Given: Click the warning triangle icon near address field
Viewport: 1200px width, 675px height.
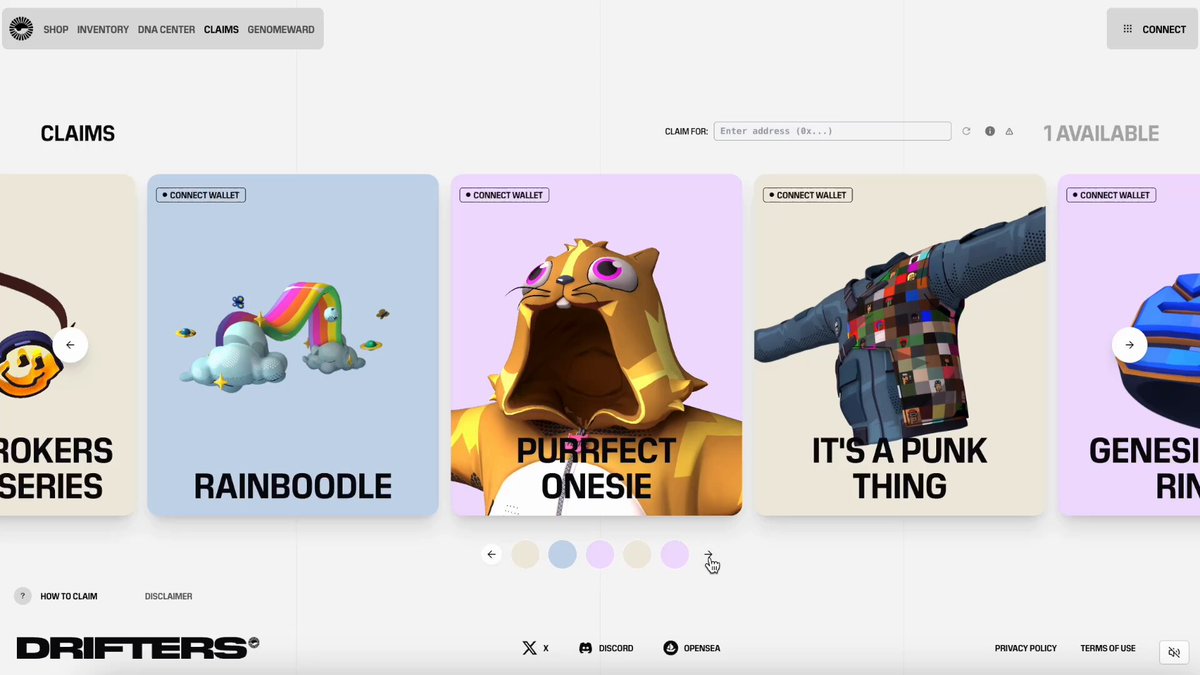Looking at the screenshot, I should pyautogui.click(x=1009, y=131).
